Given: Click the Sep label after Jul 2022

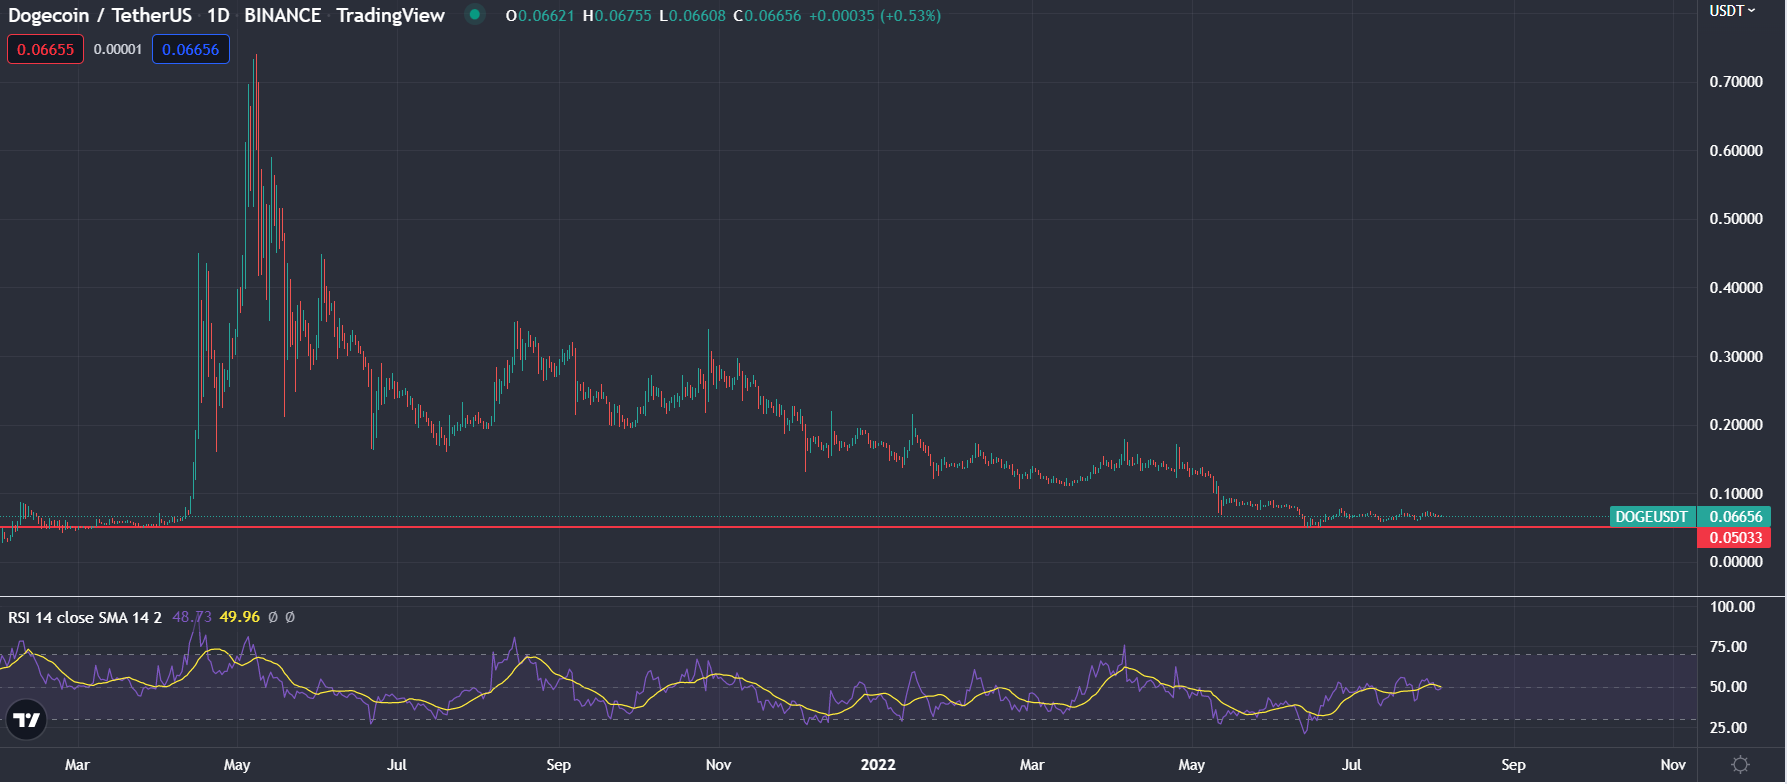Looking at the screenshot, I should pyautogui.click(x=1513, y=765).
